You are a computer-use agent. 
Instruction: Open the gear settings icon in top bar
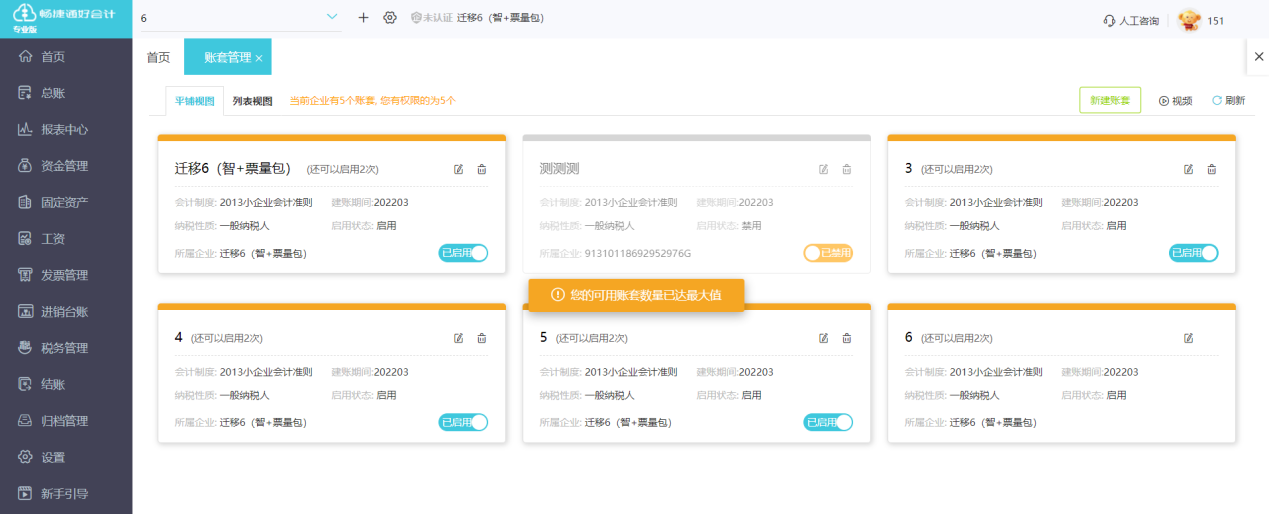(390, 18)
